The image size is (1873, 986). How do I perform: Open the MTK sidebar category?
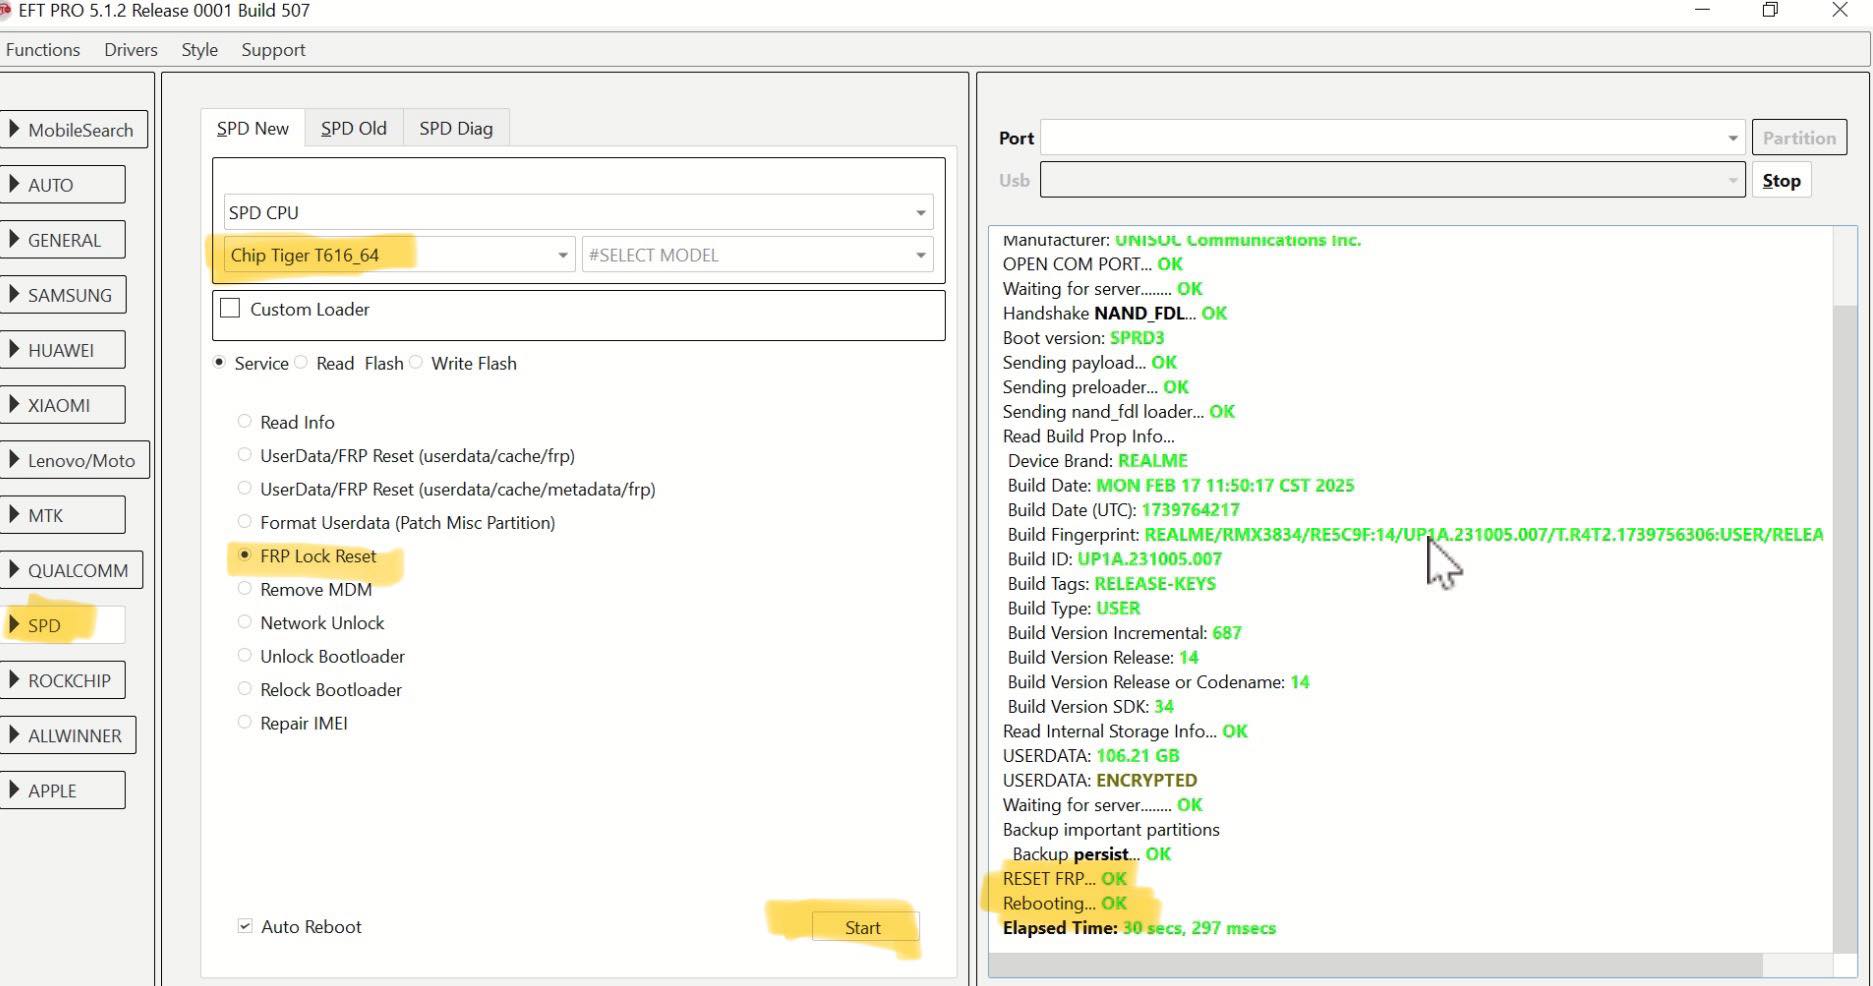pyautogui.click(x=62, y=515)
